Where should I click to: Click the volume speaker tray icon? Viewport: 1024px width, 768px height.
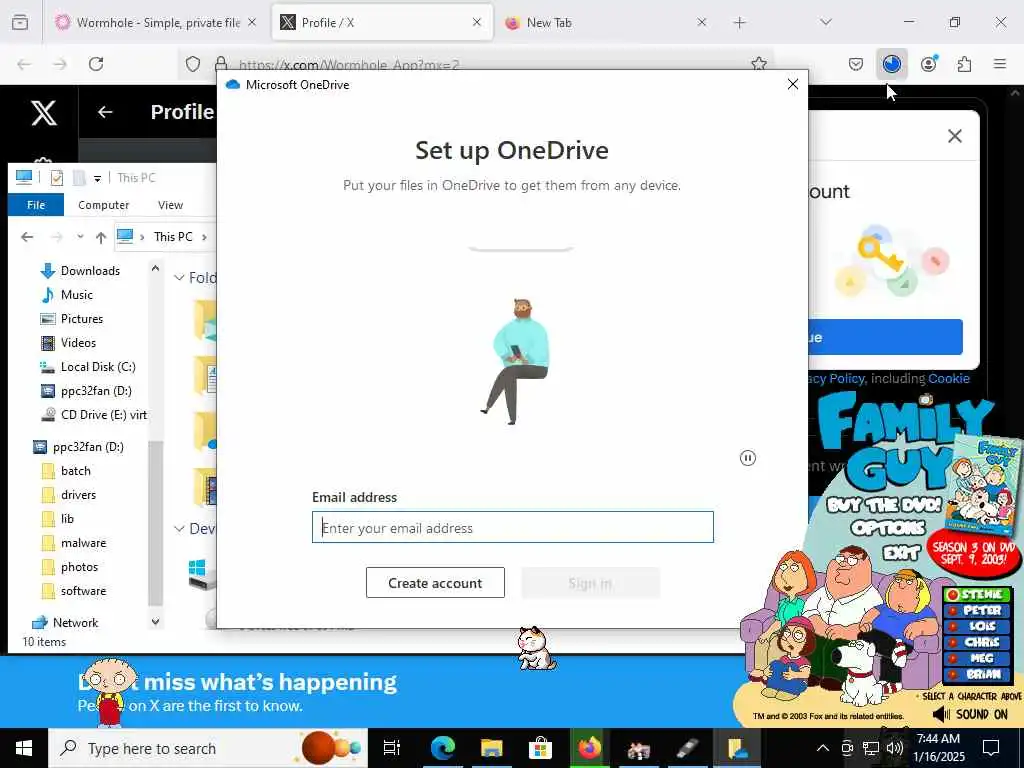(895, 748)
